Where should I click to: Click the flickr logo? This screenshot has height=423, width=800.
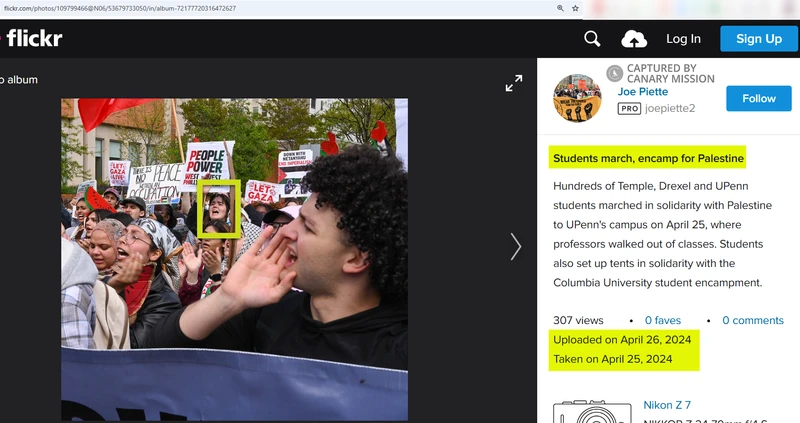tap(34, 39)
